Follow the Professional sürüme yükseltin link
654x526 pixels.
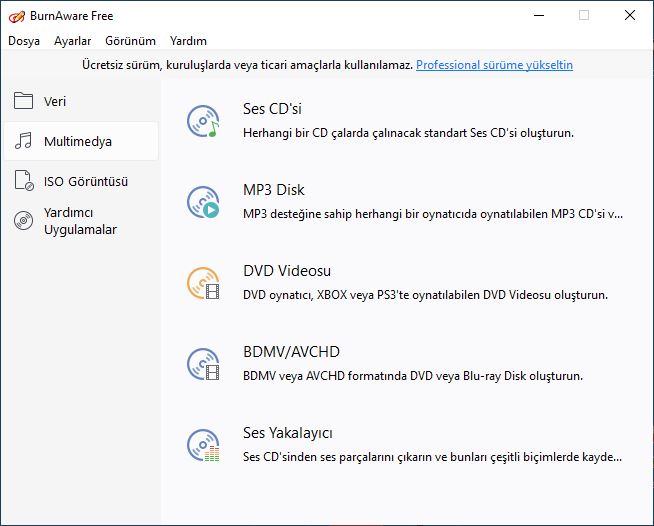tap(494, 65)
